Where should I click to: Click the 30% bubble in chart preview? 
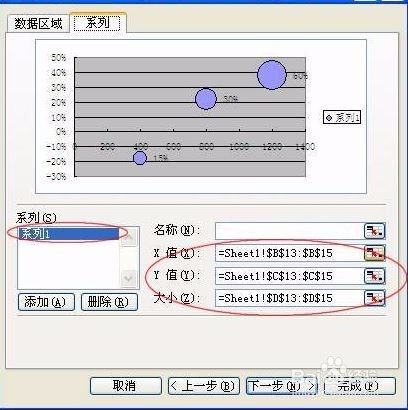click(206, 99)
